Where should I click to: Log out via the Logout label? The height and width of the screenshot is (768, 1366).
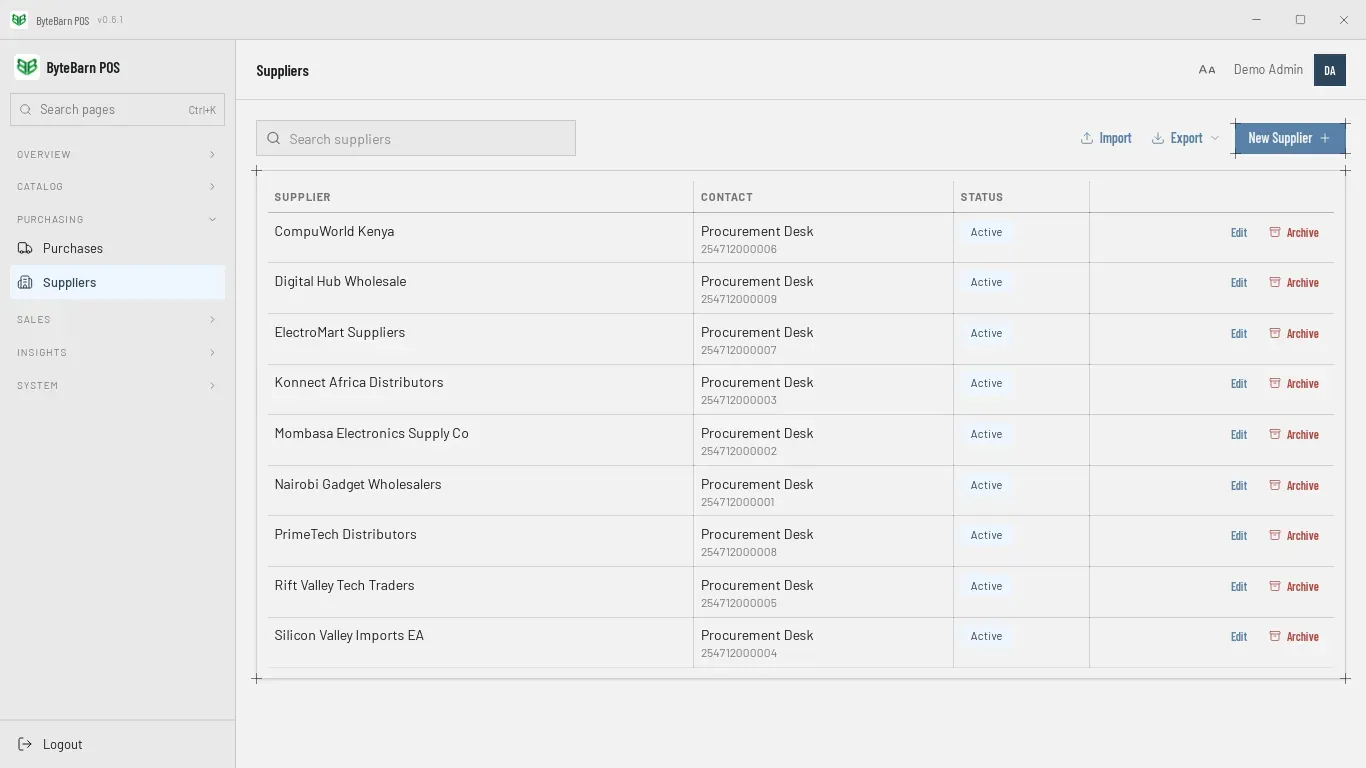pos(62,744)
